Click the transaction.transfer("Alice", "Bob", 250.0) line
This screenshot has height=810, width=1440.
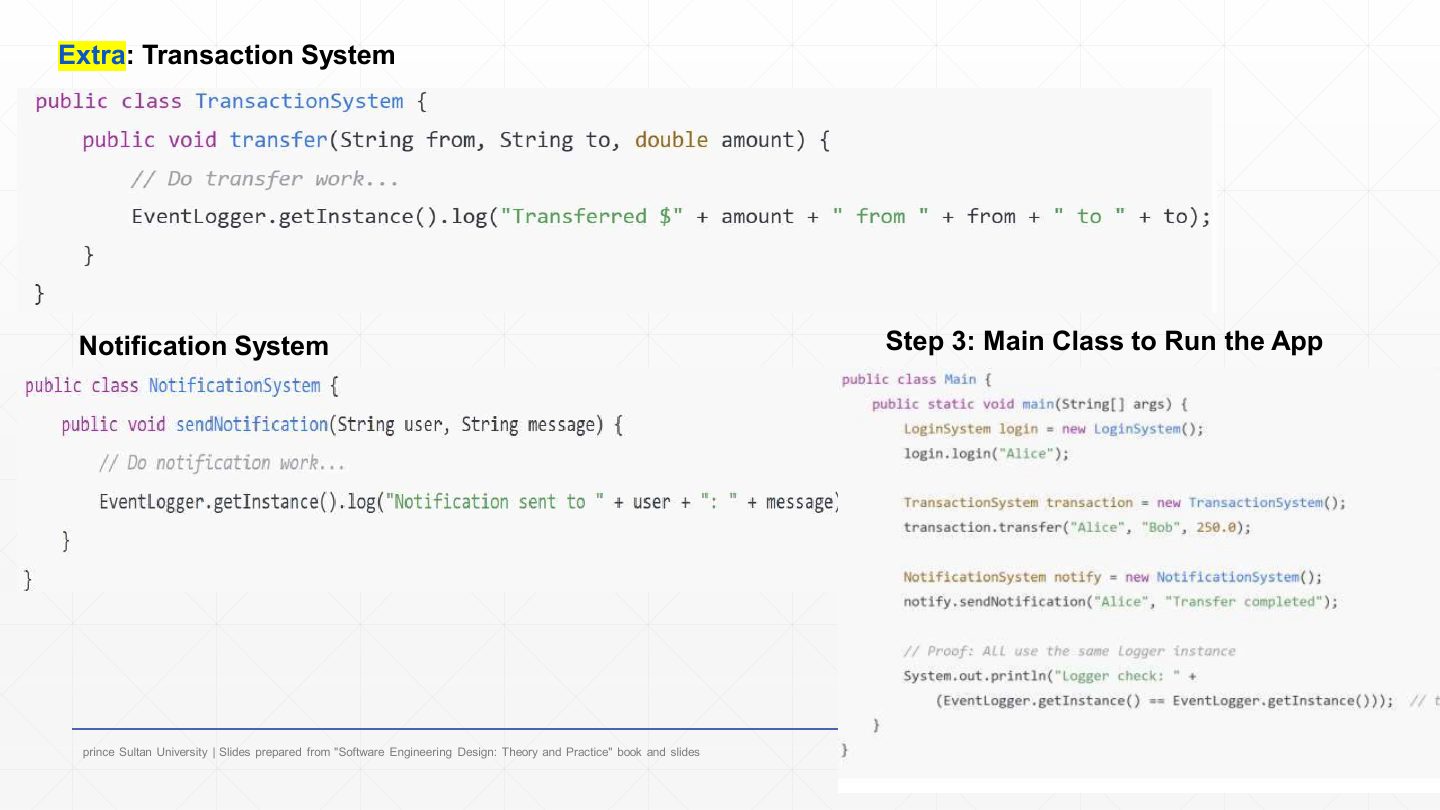tap(1077, 527)
